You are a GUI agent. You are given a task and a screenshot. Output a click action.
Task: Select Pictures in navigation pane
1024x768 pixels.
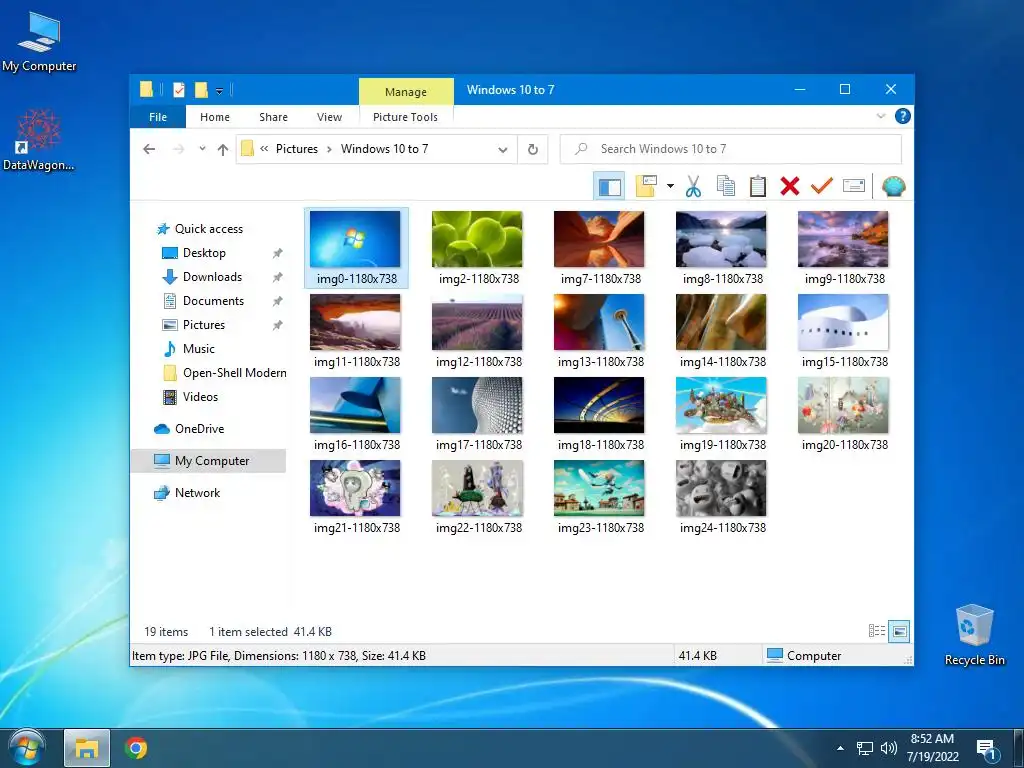click(204, 325)
